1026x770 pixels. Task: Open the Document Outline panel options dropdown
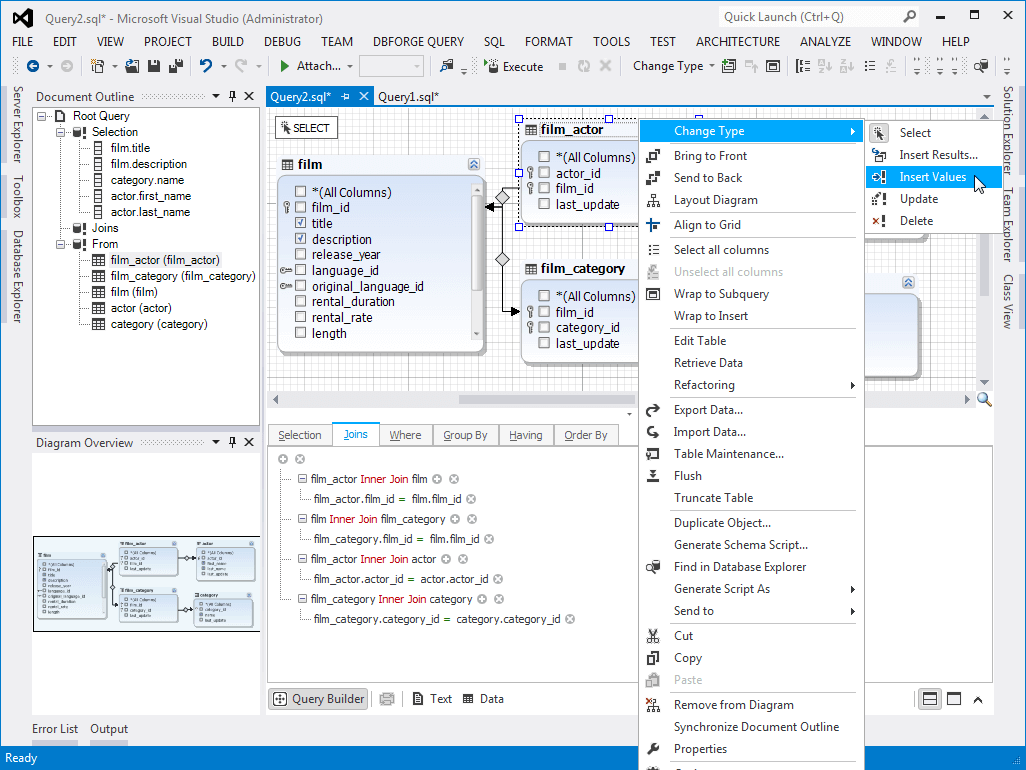(216, 96)
